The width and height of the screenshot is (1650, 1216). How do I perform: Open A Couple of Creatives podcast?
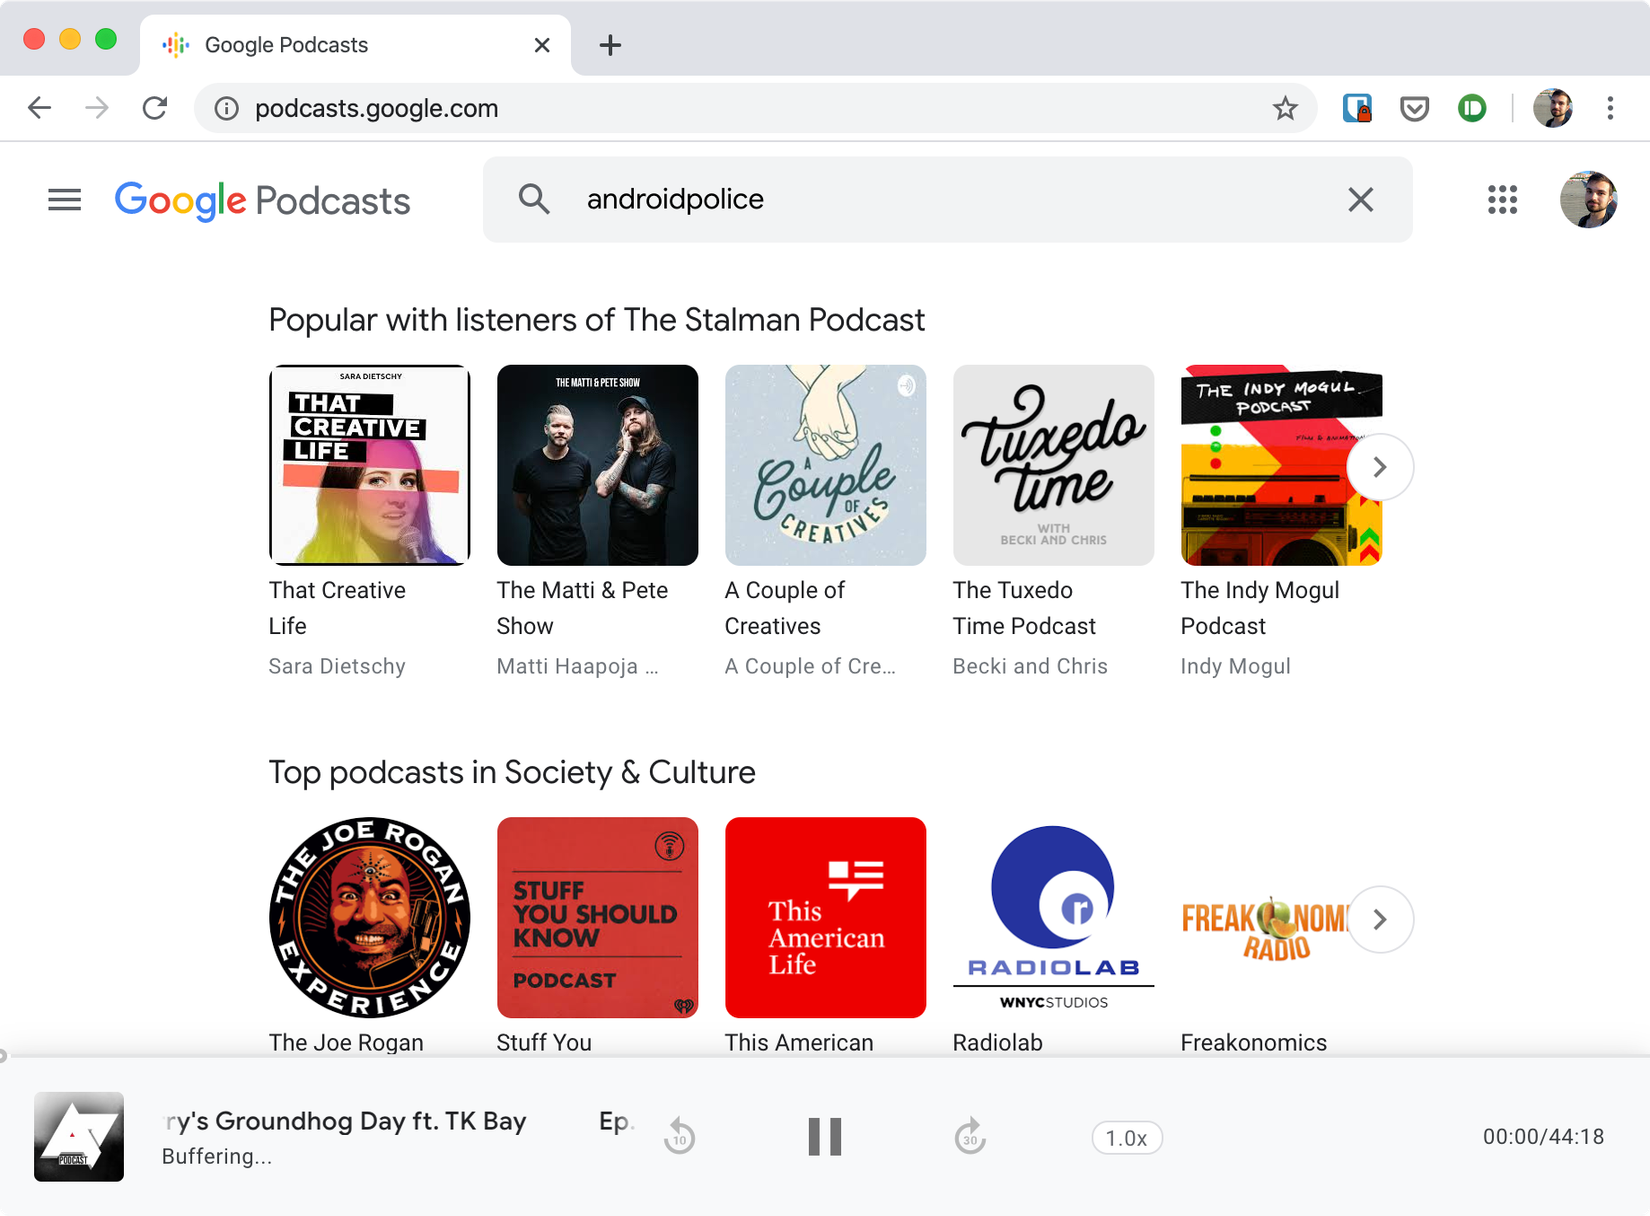(825, 465)
